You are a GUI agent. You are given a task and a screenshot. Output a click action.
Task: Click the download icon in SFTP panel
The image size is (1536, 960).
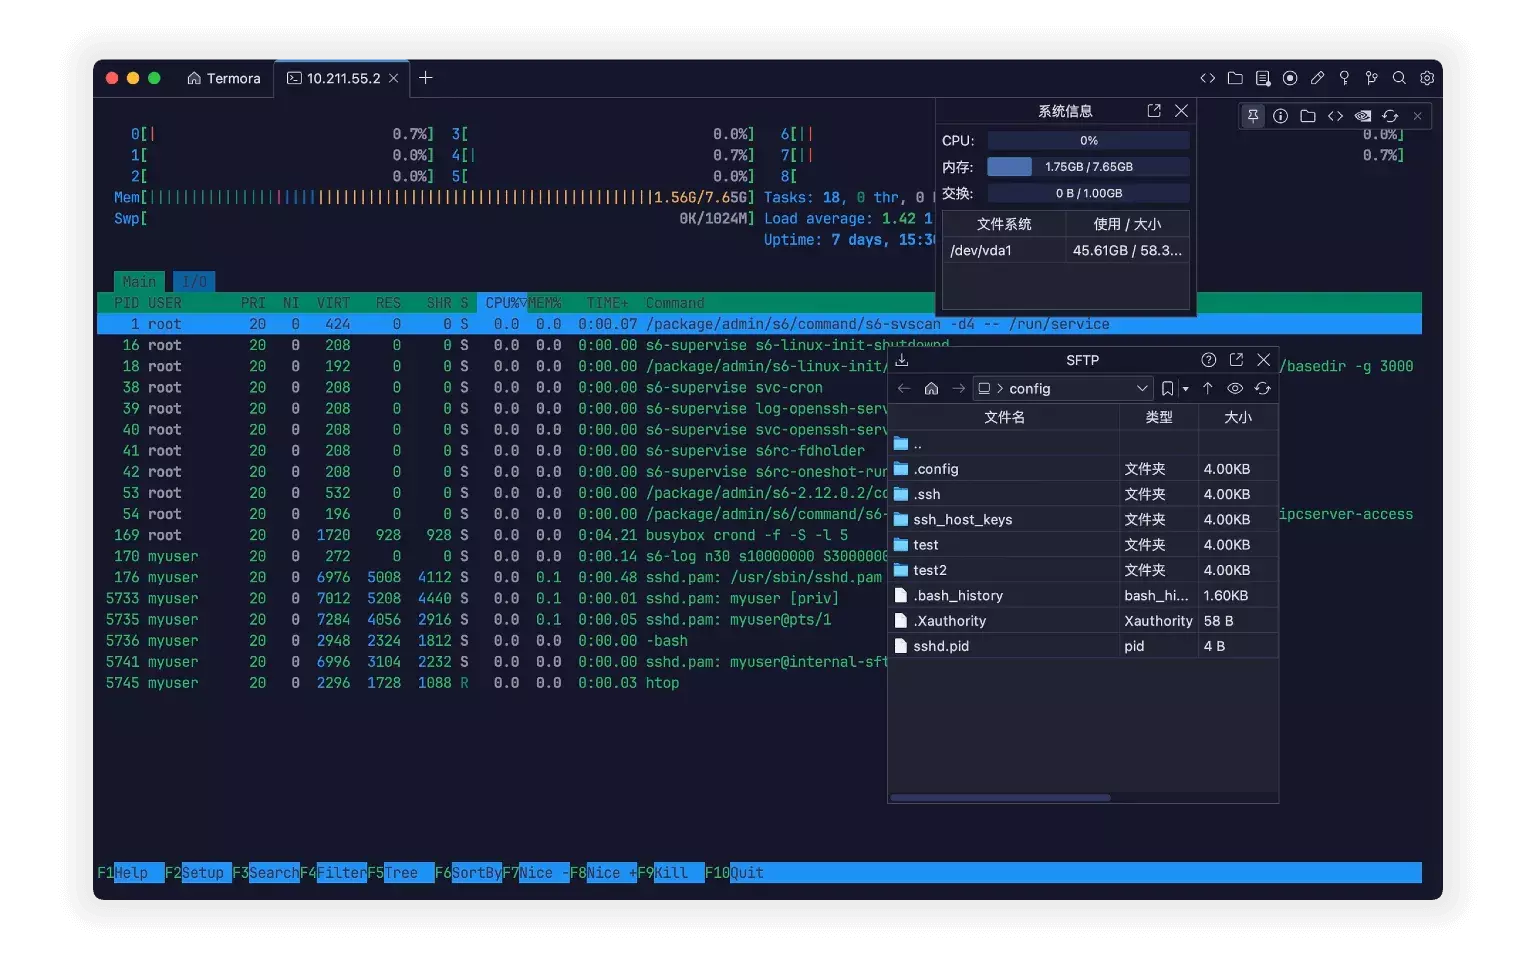point(901,360)
